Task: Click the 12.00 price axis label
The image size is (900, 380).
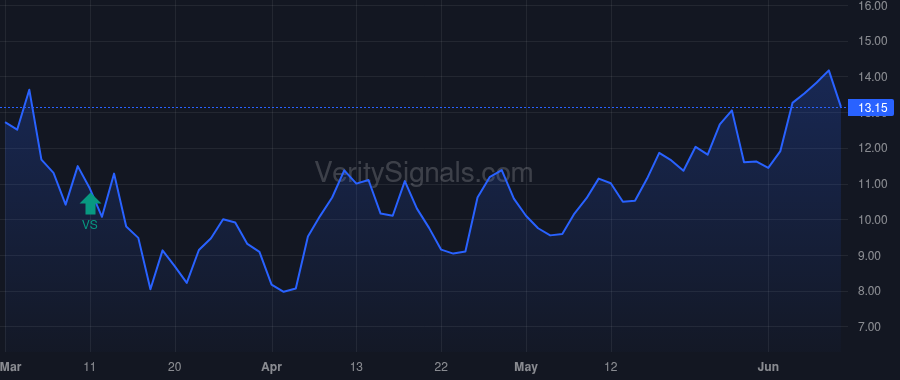Action: [x=872, y=148]
